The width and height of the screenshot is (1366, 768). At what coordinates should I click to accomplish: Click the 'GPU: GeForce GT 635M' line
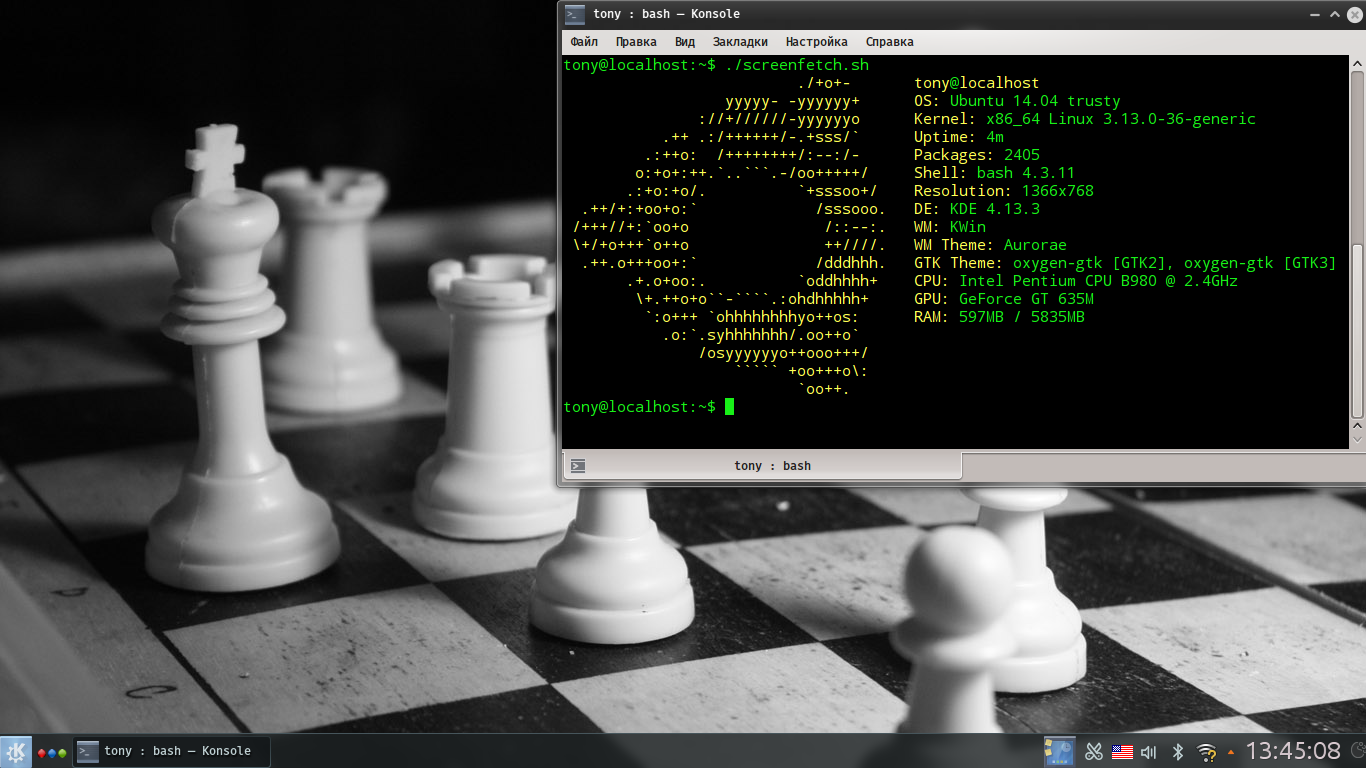click(1004, 299)
